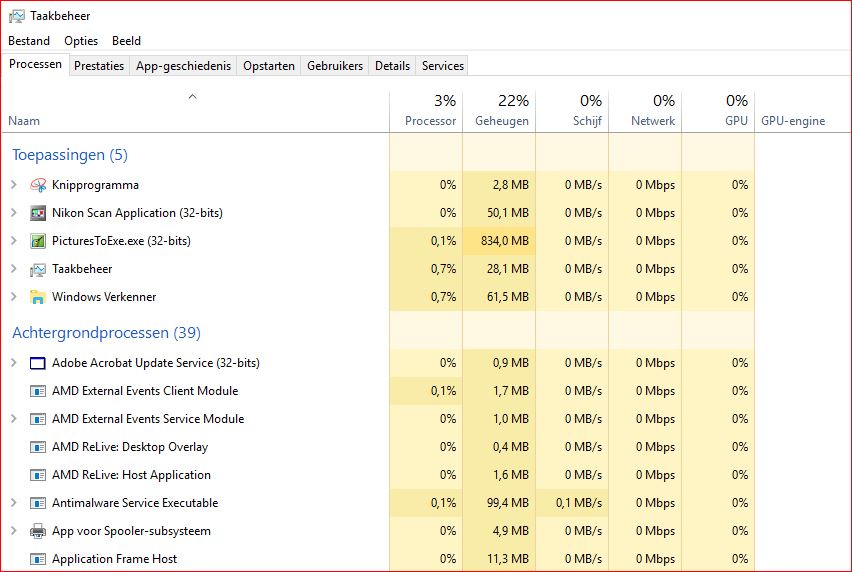Screen dimensions: 852x572
Task: Open the Opties menu
Action: coord(81,41)
